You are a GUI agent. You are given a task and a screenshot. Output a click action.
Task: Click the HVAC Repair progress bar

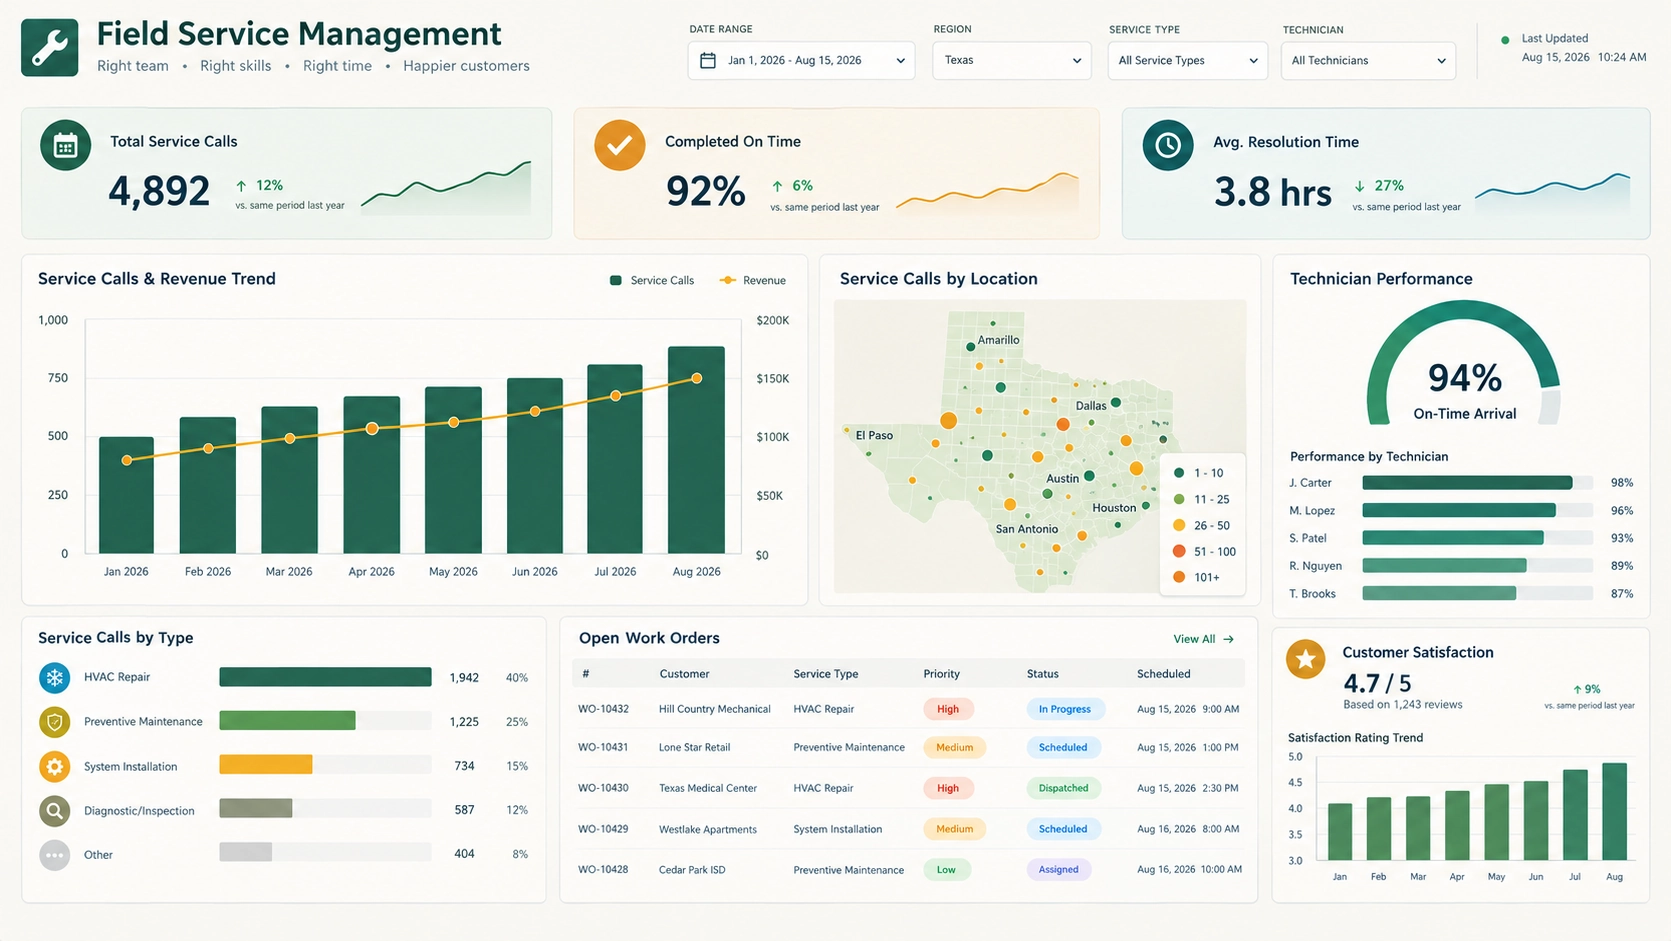325,677
